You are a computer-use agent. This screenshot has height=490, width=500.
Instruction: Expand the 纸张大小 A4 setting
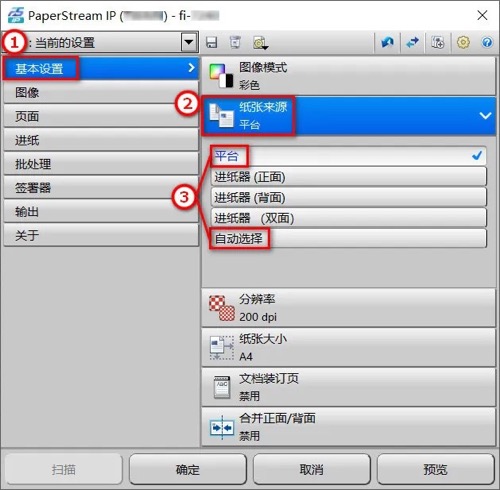pyautogui.click(x=349, y=348)
